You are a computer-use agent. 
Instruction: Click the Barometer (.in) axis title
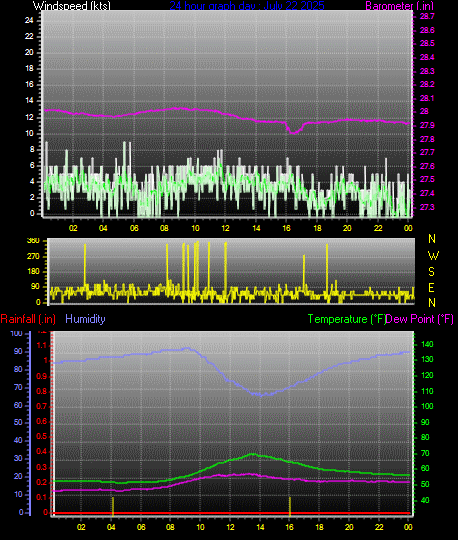click(399, 6)
